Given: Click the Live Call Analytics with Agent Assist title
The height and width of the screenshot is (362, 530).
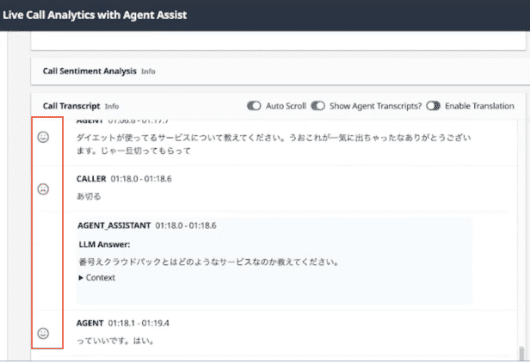Looking at the screenshot, I should pyautogui.click(x=95, y=15).
